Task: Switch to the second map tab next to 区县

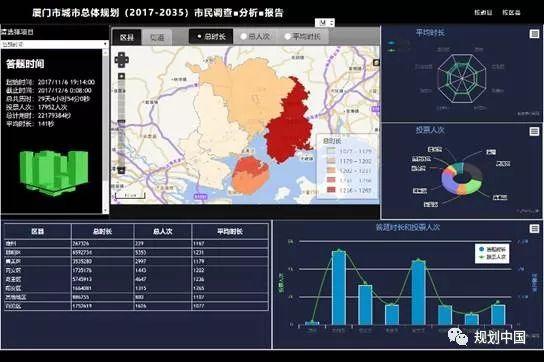Action: click(x=157, y=37)
